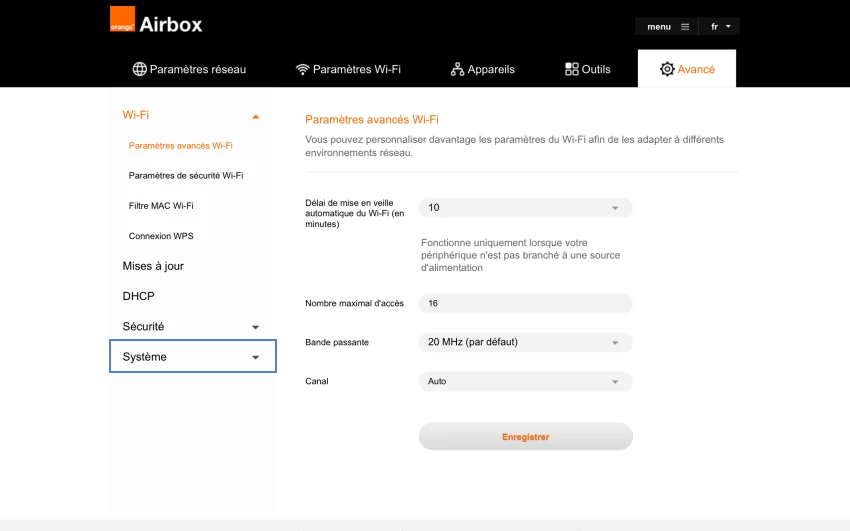This screenshot has height=531, width=850.
Task: Click the Vous pouvez personnaliser description text
Action: tap(514, 146)
